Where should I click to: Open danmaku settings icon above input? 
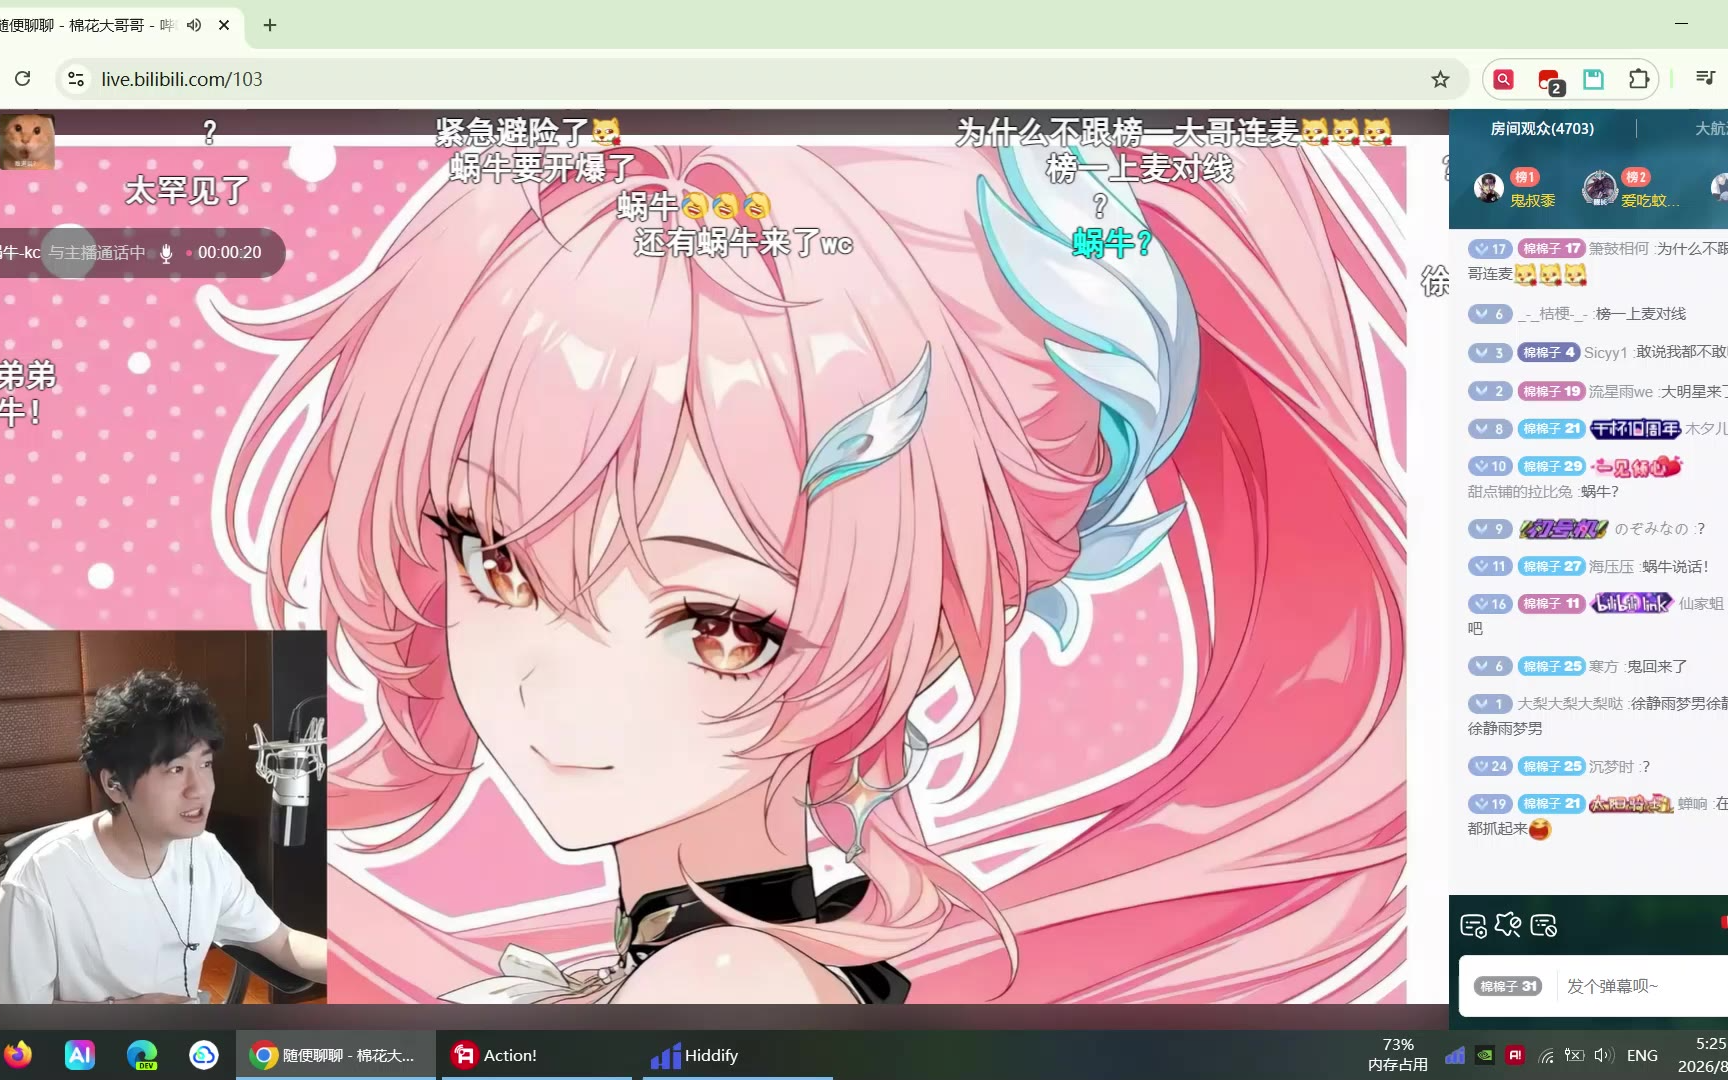click(1473, 926)
